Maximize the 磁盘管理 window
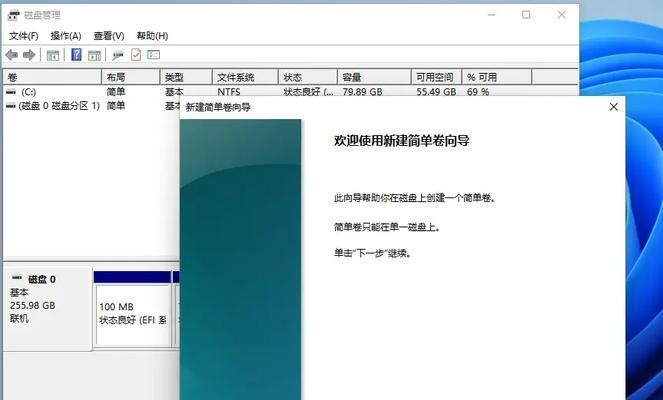The image size is (663, 400). click(526, 15)
